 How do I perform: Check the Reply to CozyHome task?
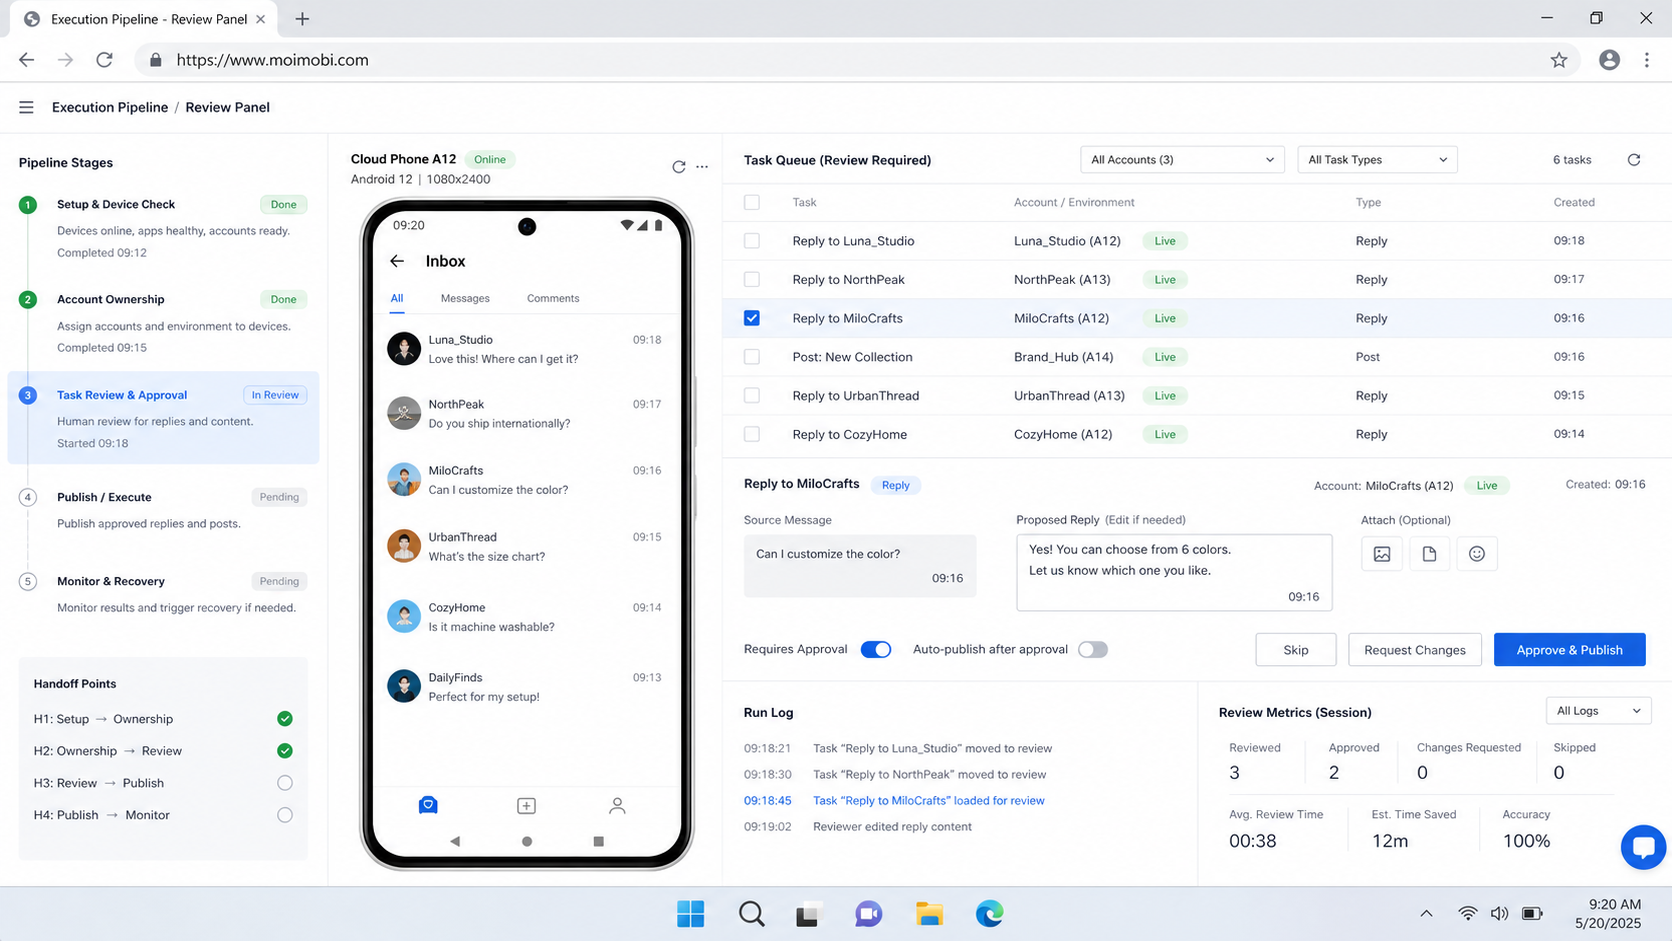coord(752,434)
